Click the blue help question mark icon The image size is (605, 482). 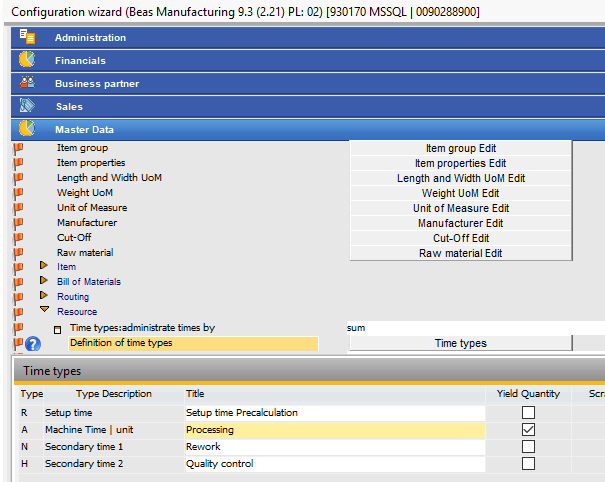[x=33, y=344]
